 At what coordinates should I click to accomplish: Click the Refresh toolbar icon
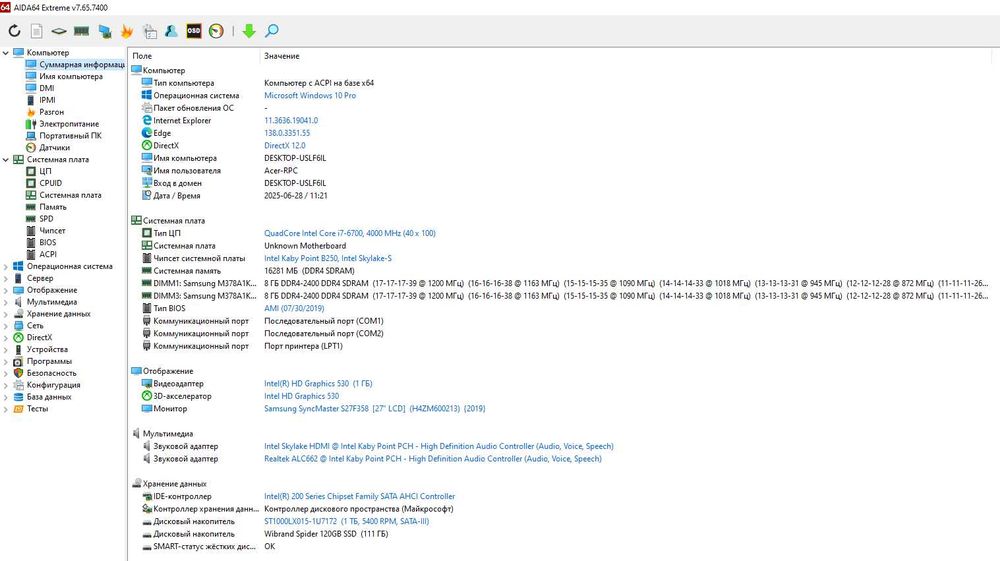point(14,31)
